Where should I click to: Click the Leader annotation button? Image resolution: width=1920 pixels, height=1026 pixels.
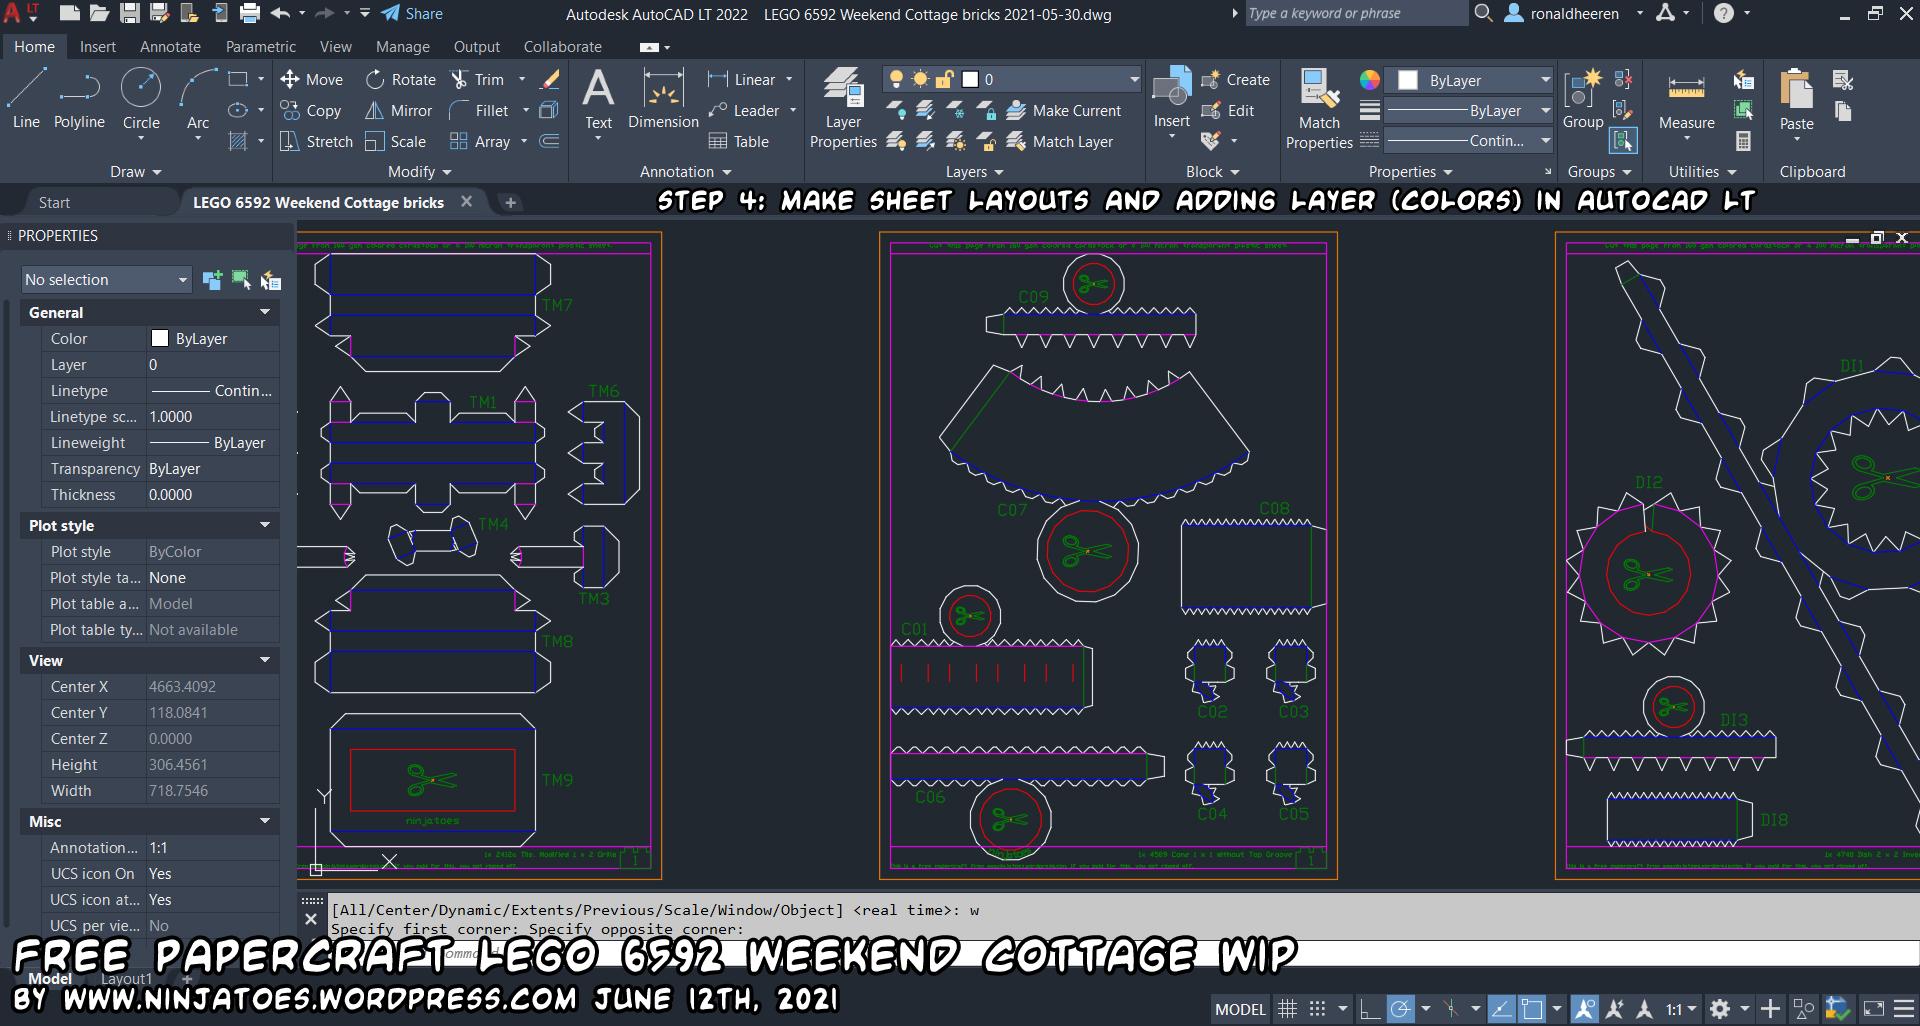click(x=744, y=111)
